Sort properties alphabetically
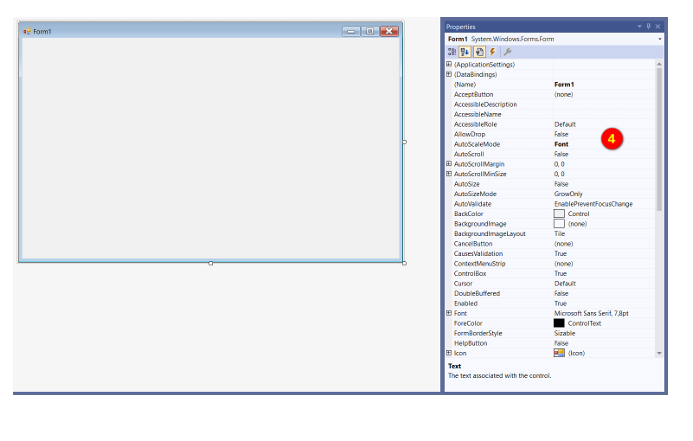Screen dimensions: 693x441 click(x=466, y=51)
